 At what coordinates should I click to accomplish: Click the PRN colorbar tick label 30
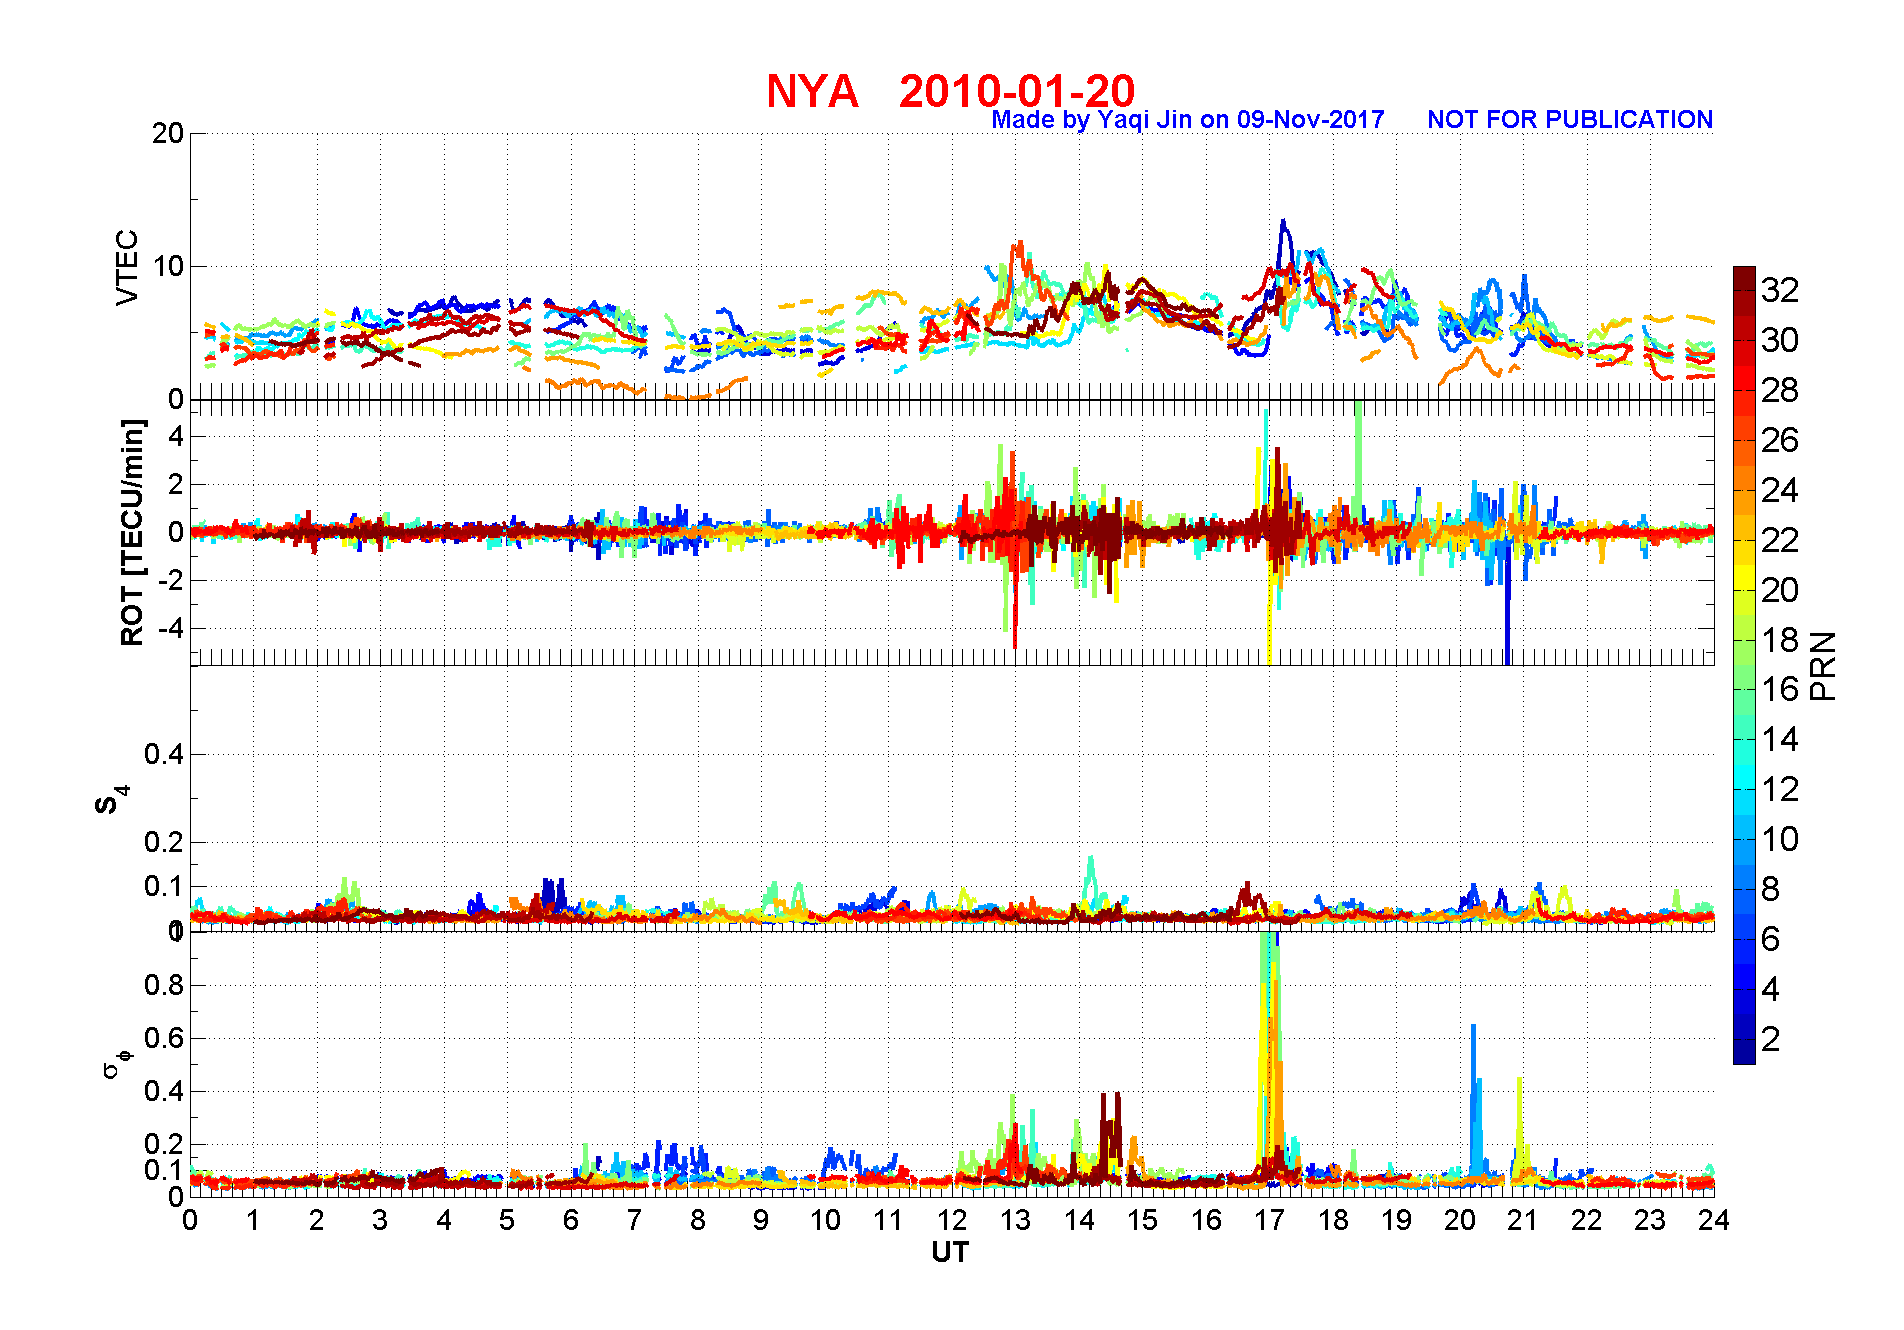tap(1780, 340)
